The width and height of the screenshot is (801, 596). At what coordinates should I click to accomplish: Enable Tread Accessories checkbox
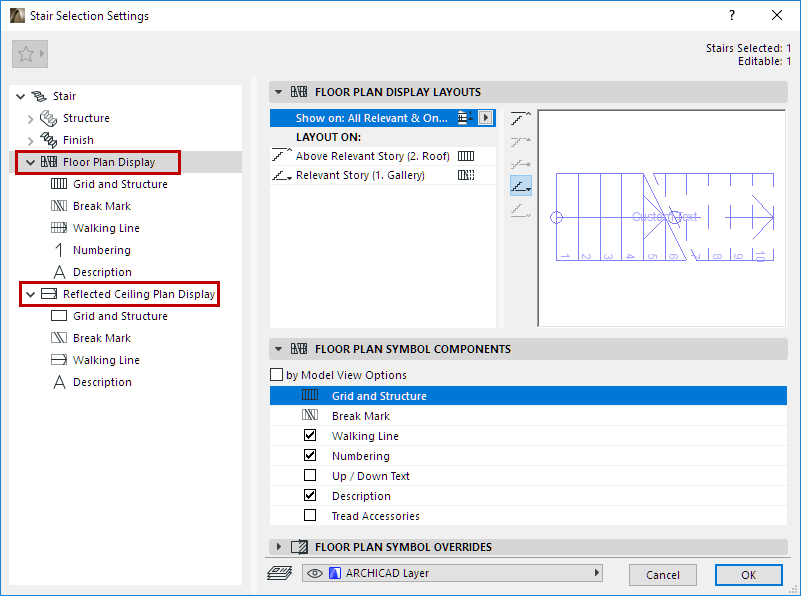[310, 515]
